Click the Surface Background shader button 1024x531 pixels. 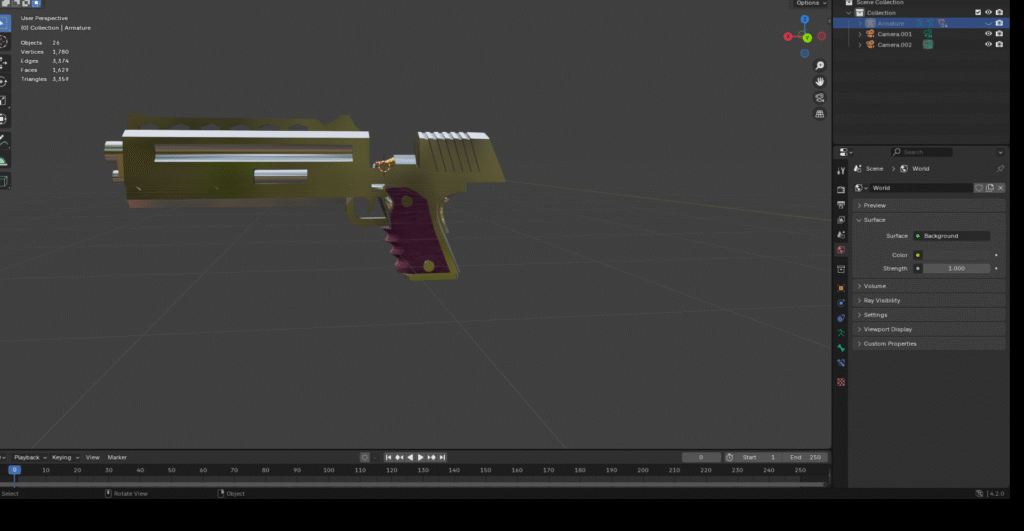tap(951, 236)
